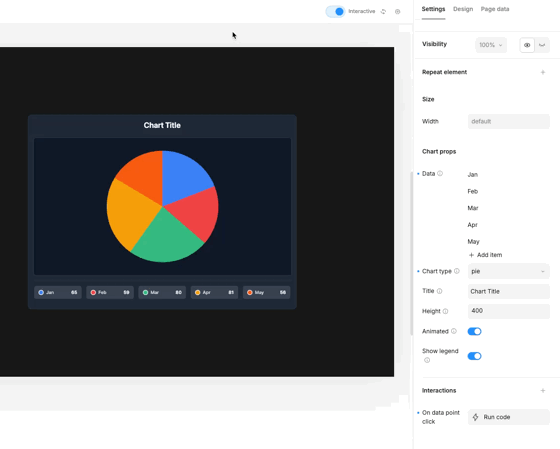Click the Animated info icon
The width and height of the screenshot is (560, 449).
pyautogui.click(x=454, y=331)
